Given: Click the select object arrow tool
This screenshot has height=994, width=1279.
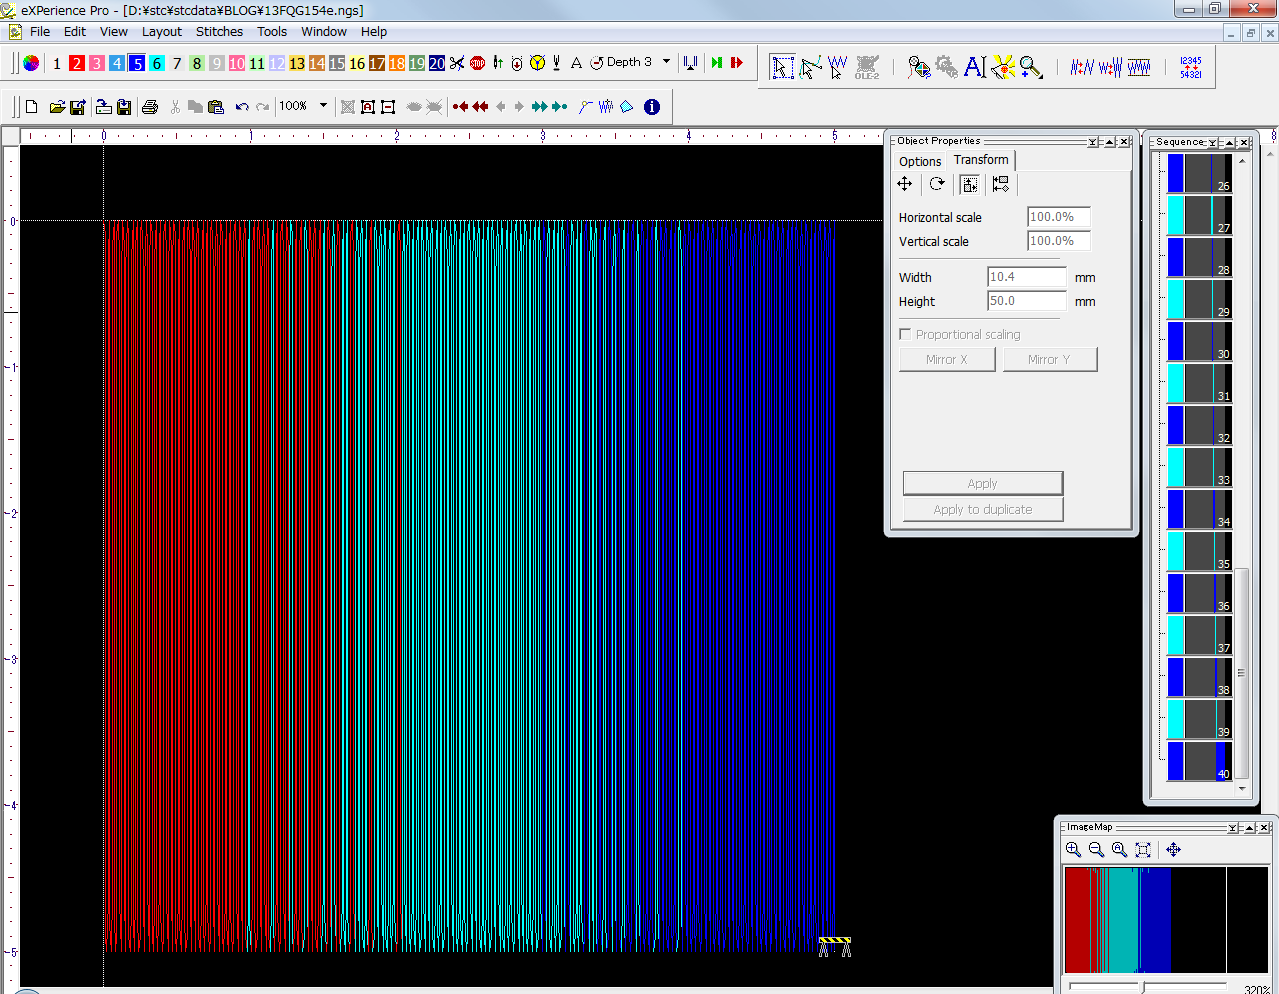Looking at the screenshot, I should (x=782, y=67).
